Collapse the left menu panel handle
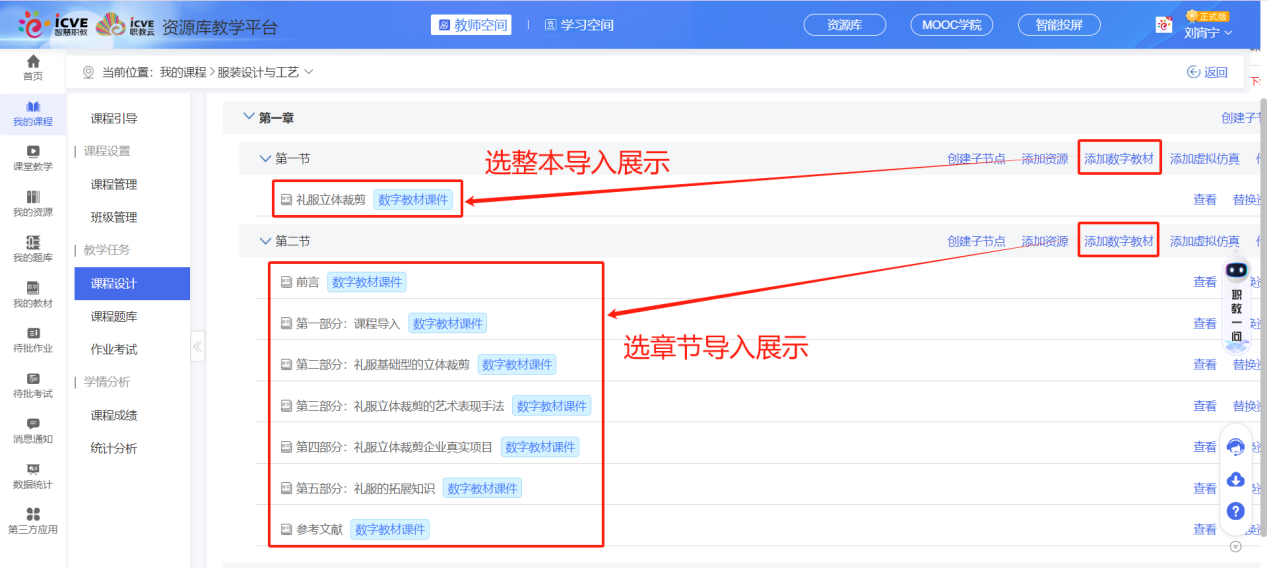 (197, 347)
